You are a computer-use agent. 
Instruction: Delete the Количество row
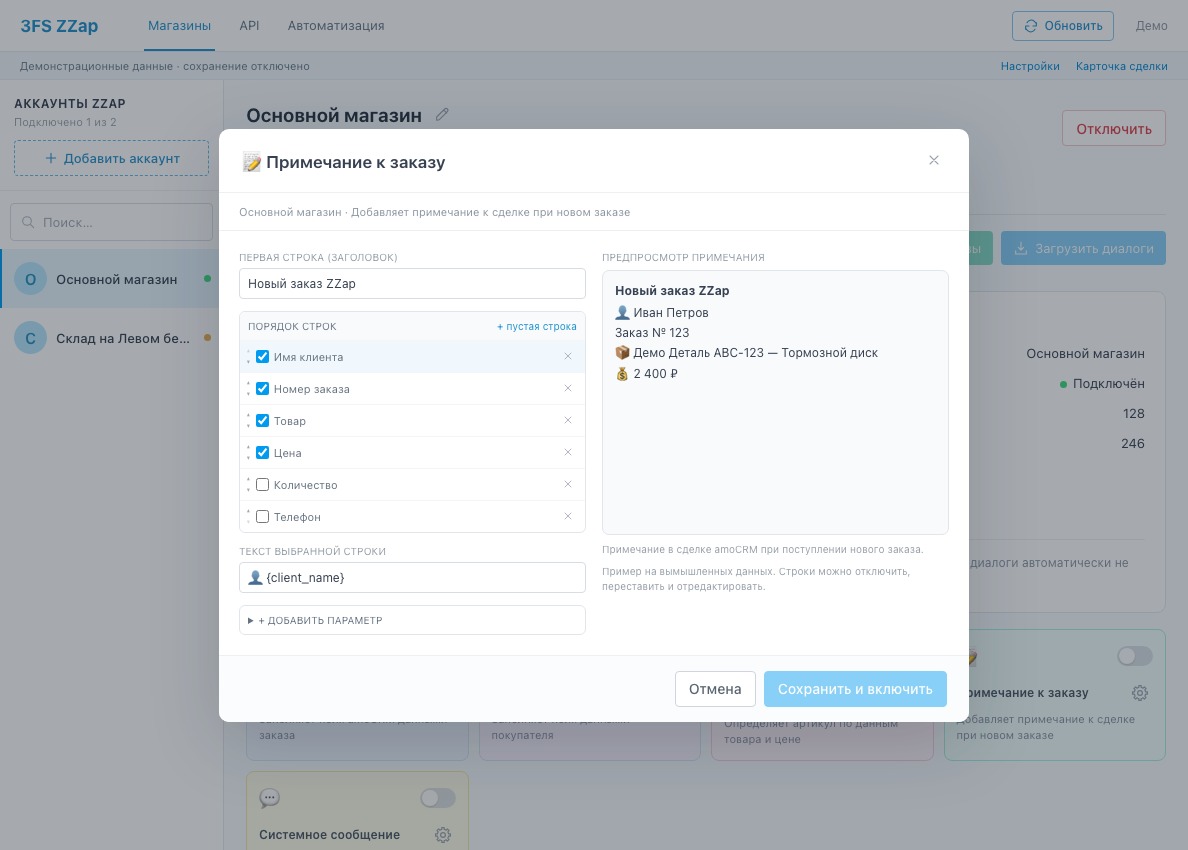[x=567, y=484]
